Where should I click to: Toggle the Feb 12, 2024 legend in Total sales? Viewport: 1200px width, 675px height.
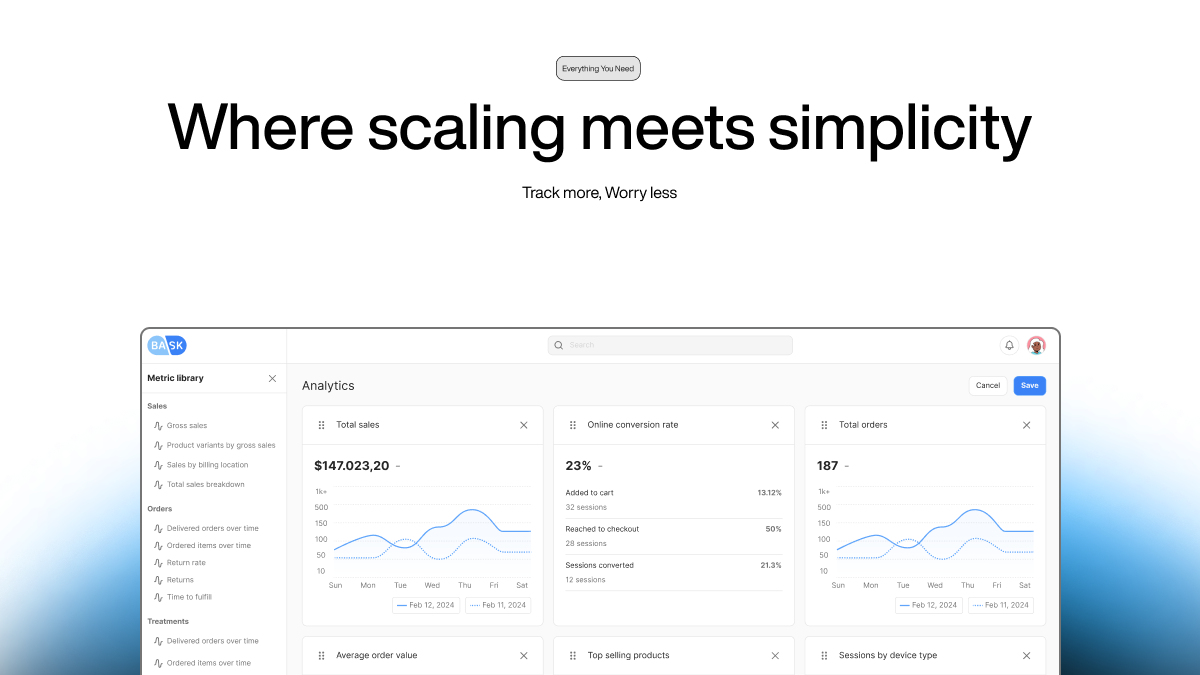point(426,605)
